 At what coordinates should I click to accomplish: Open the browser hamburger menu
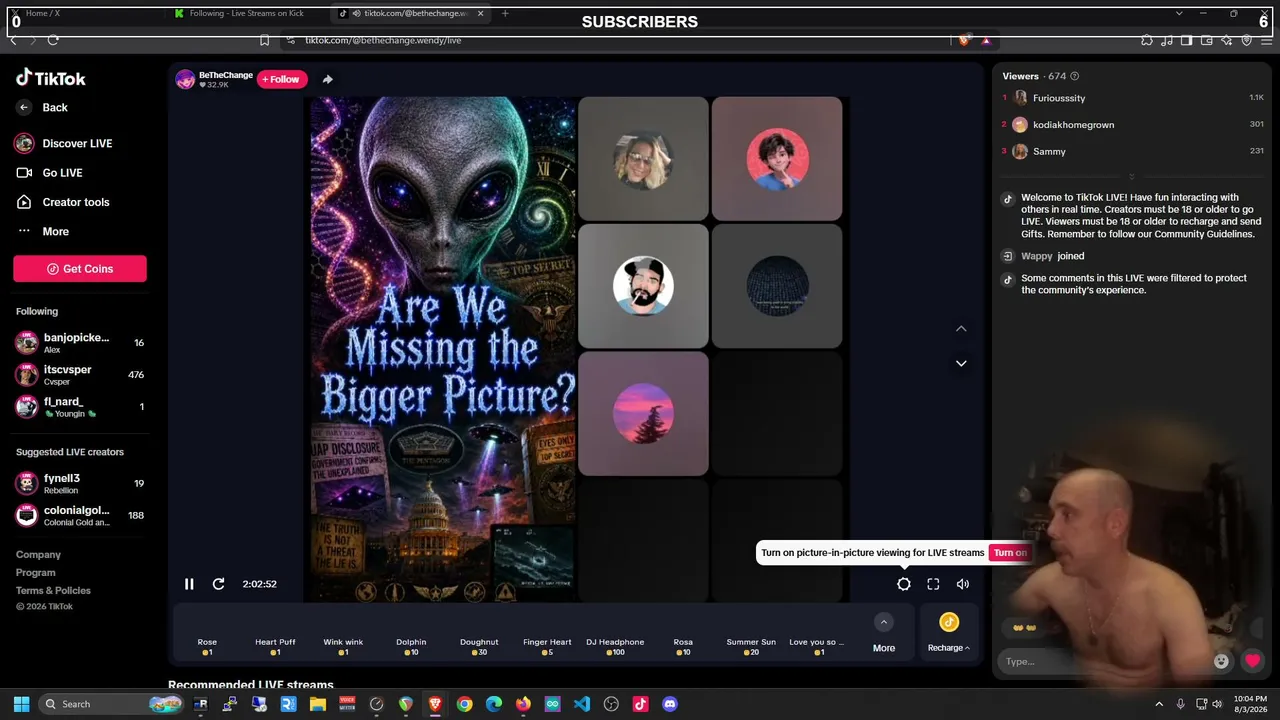coord(1267,40)
